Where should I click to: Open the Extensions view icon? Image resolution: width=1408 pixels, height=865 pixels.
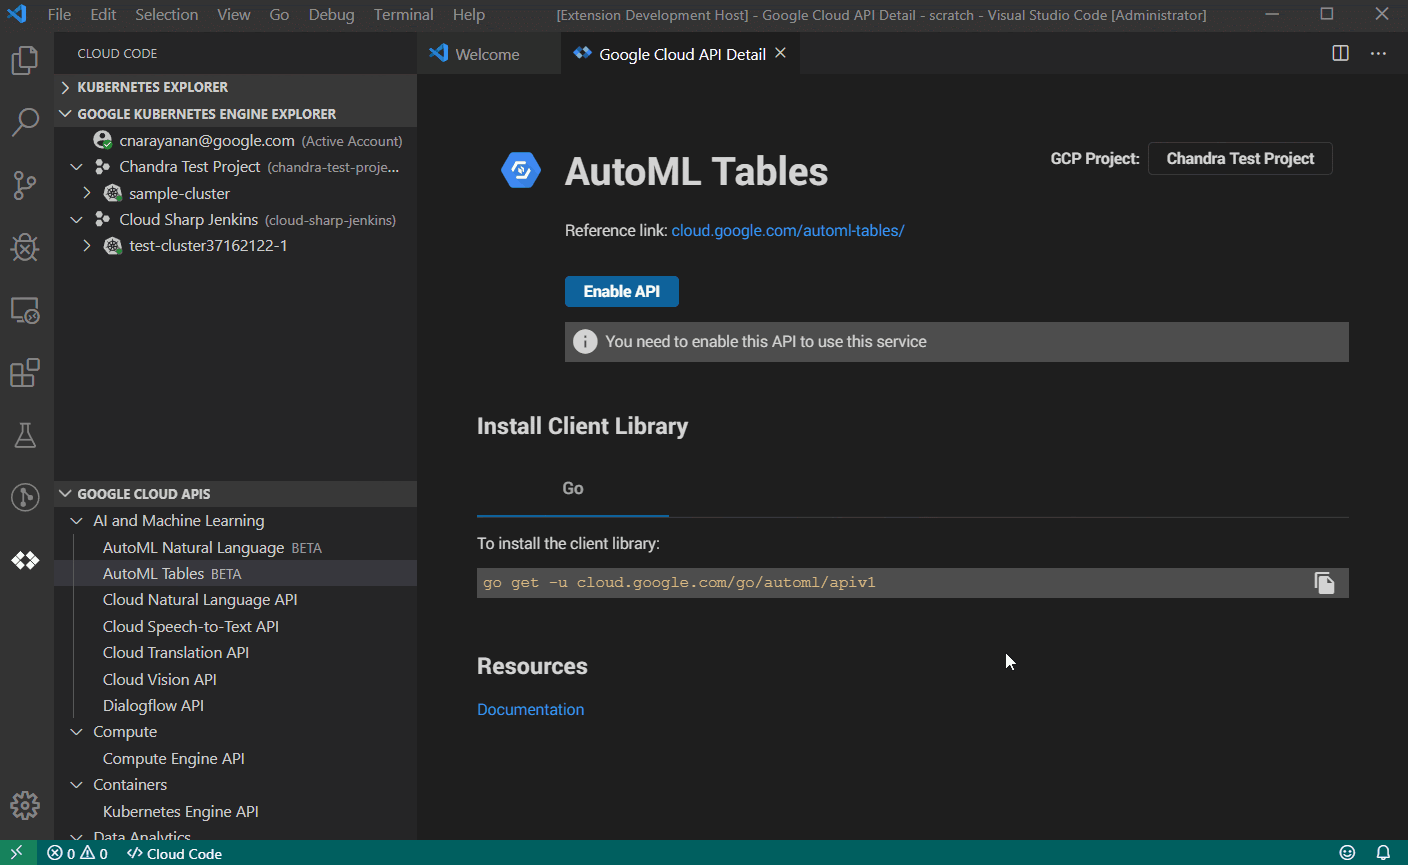(25, 373)
